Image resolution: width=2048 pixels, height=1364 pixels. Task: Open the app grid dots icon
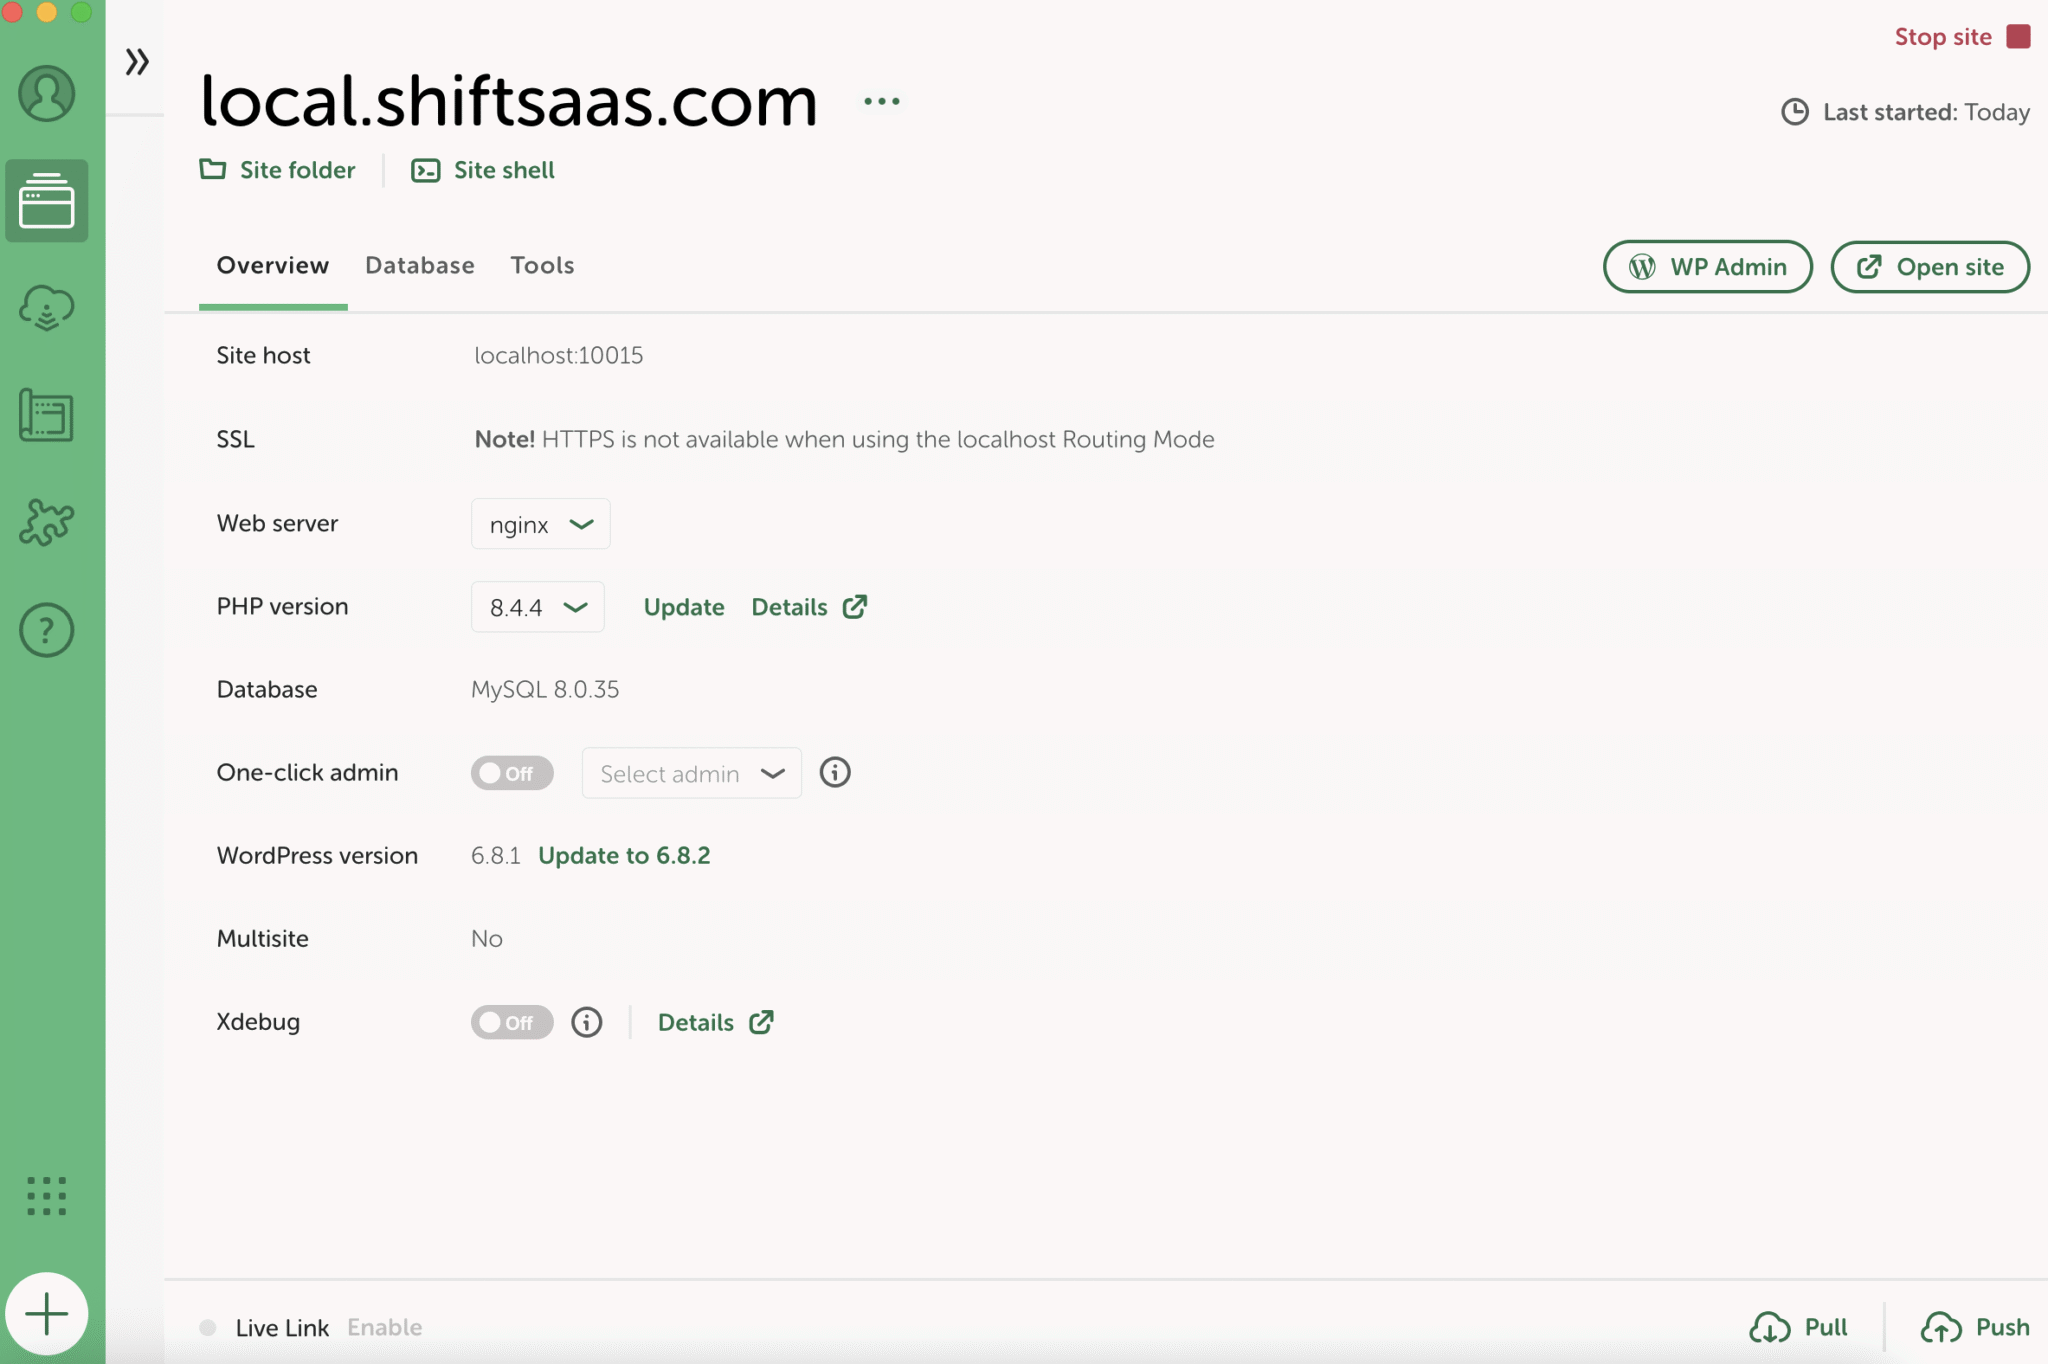click(x=46, y=1196)
